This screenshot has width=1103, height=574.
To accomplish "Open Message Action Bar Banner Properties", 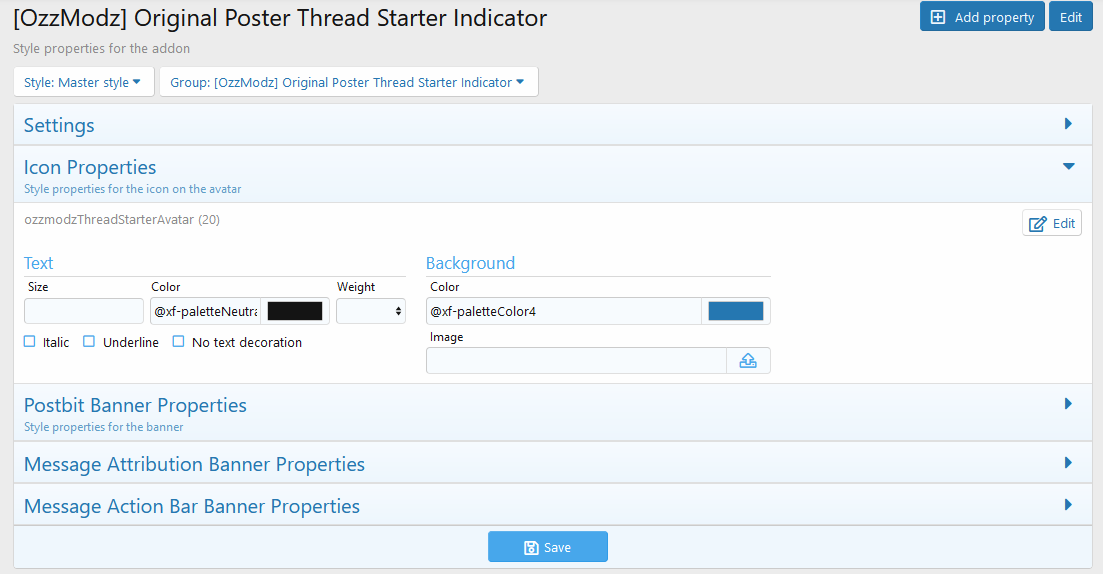I will pyautogui.click(x=1068, y=505).
